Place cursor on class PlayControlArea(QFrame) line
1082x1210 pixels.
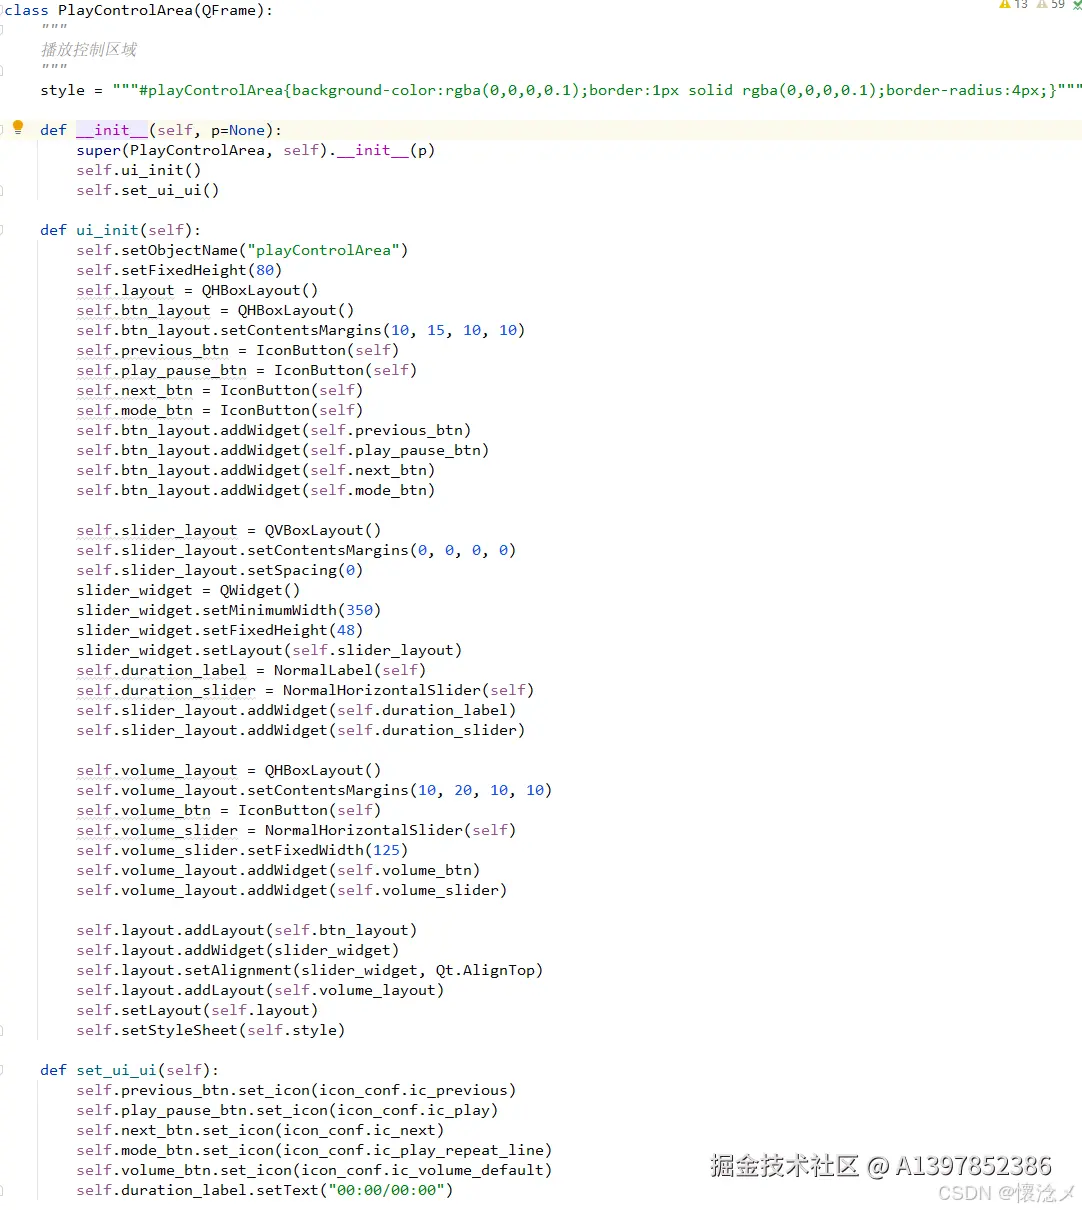click(x=138, y=10)
